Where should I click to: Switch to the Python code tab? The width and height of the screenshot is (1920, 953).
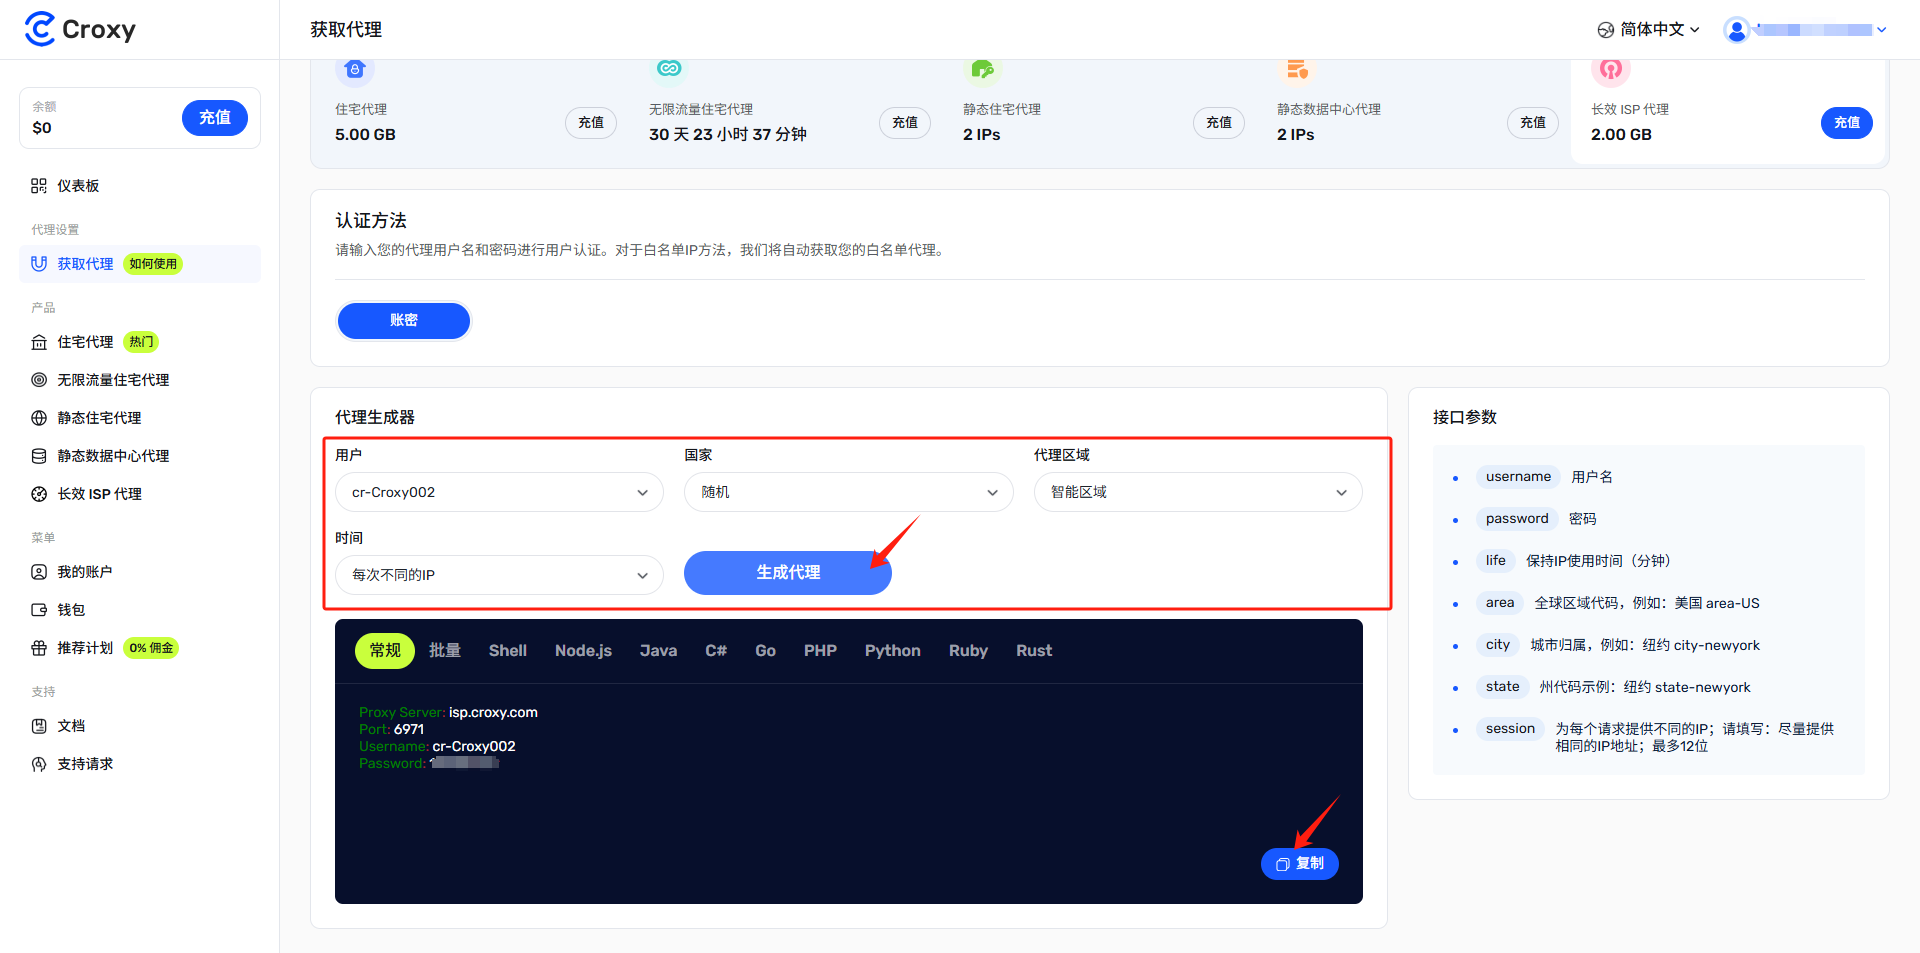point(892,651)
